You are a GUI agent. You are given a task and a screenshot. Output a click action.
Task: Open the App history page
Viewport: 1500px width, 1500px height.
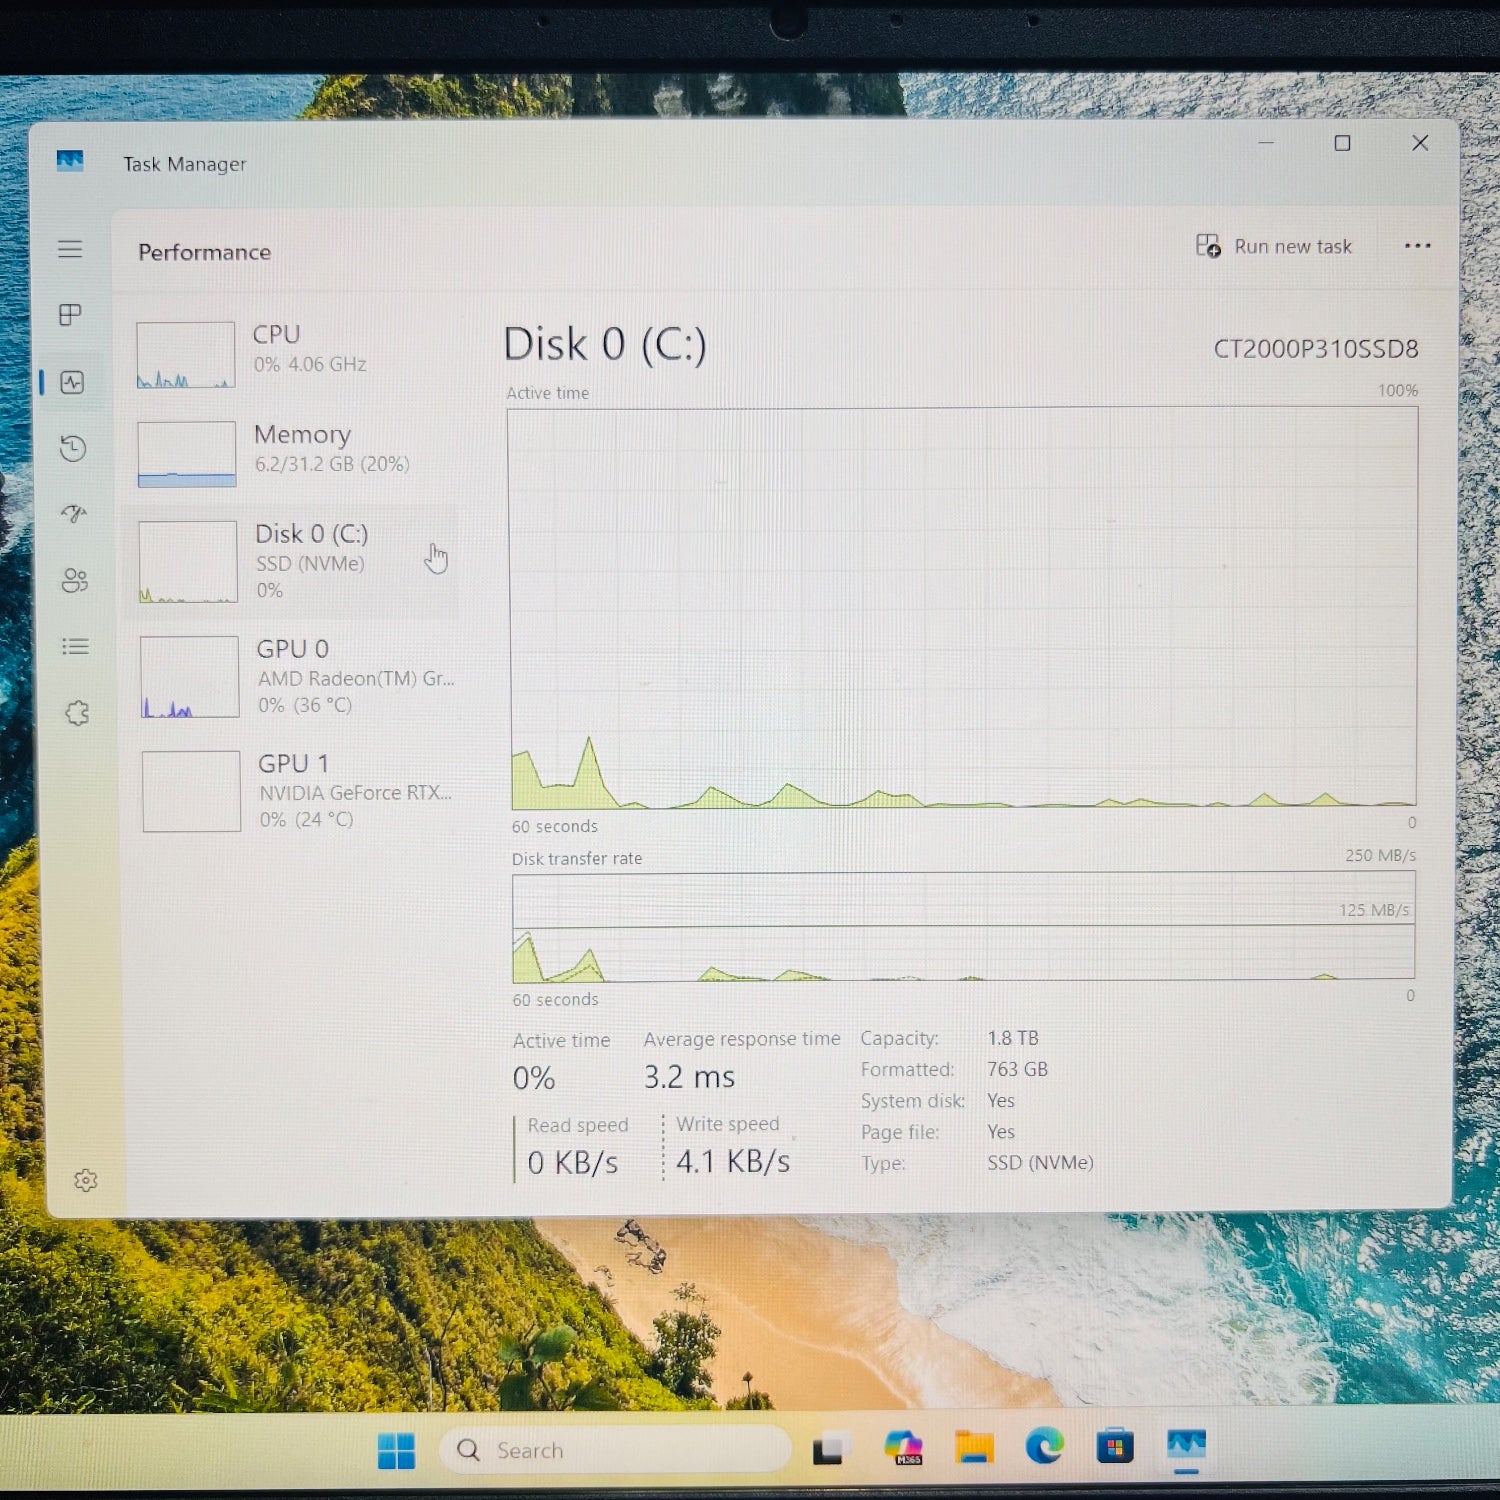[71, 449]
